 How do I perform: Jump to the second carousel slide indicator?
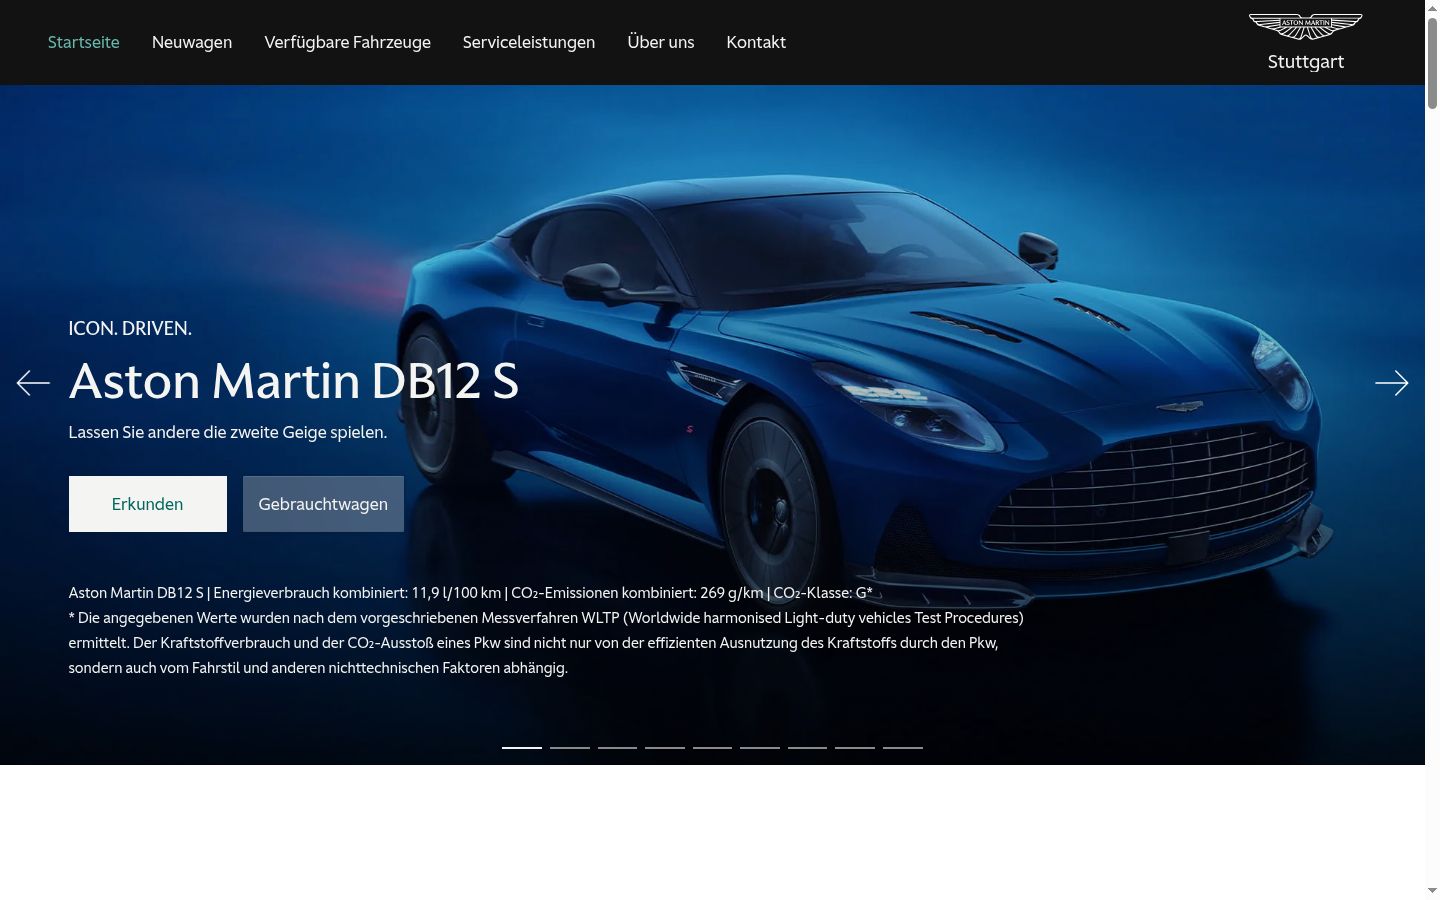click(x=570, y=747)
